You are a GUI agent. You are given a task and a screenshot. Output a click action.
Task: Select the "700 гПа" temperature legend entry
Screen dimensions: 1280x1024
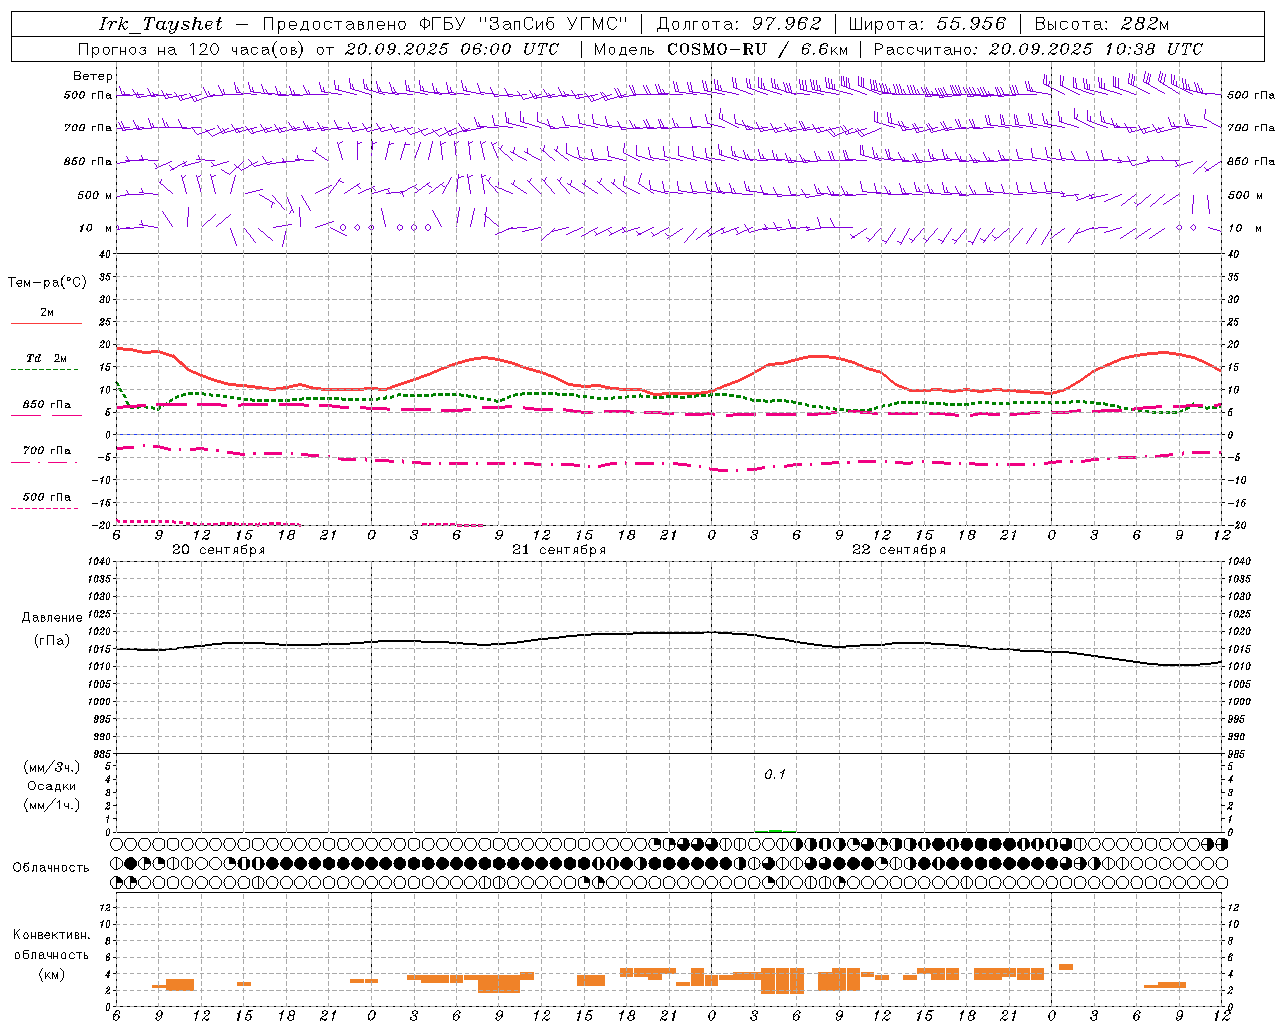point(47,451)
